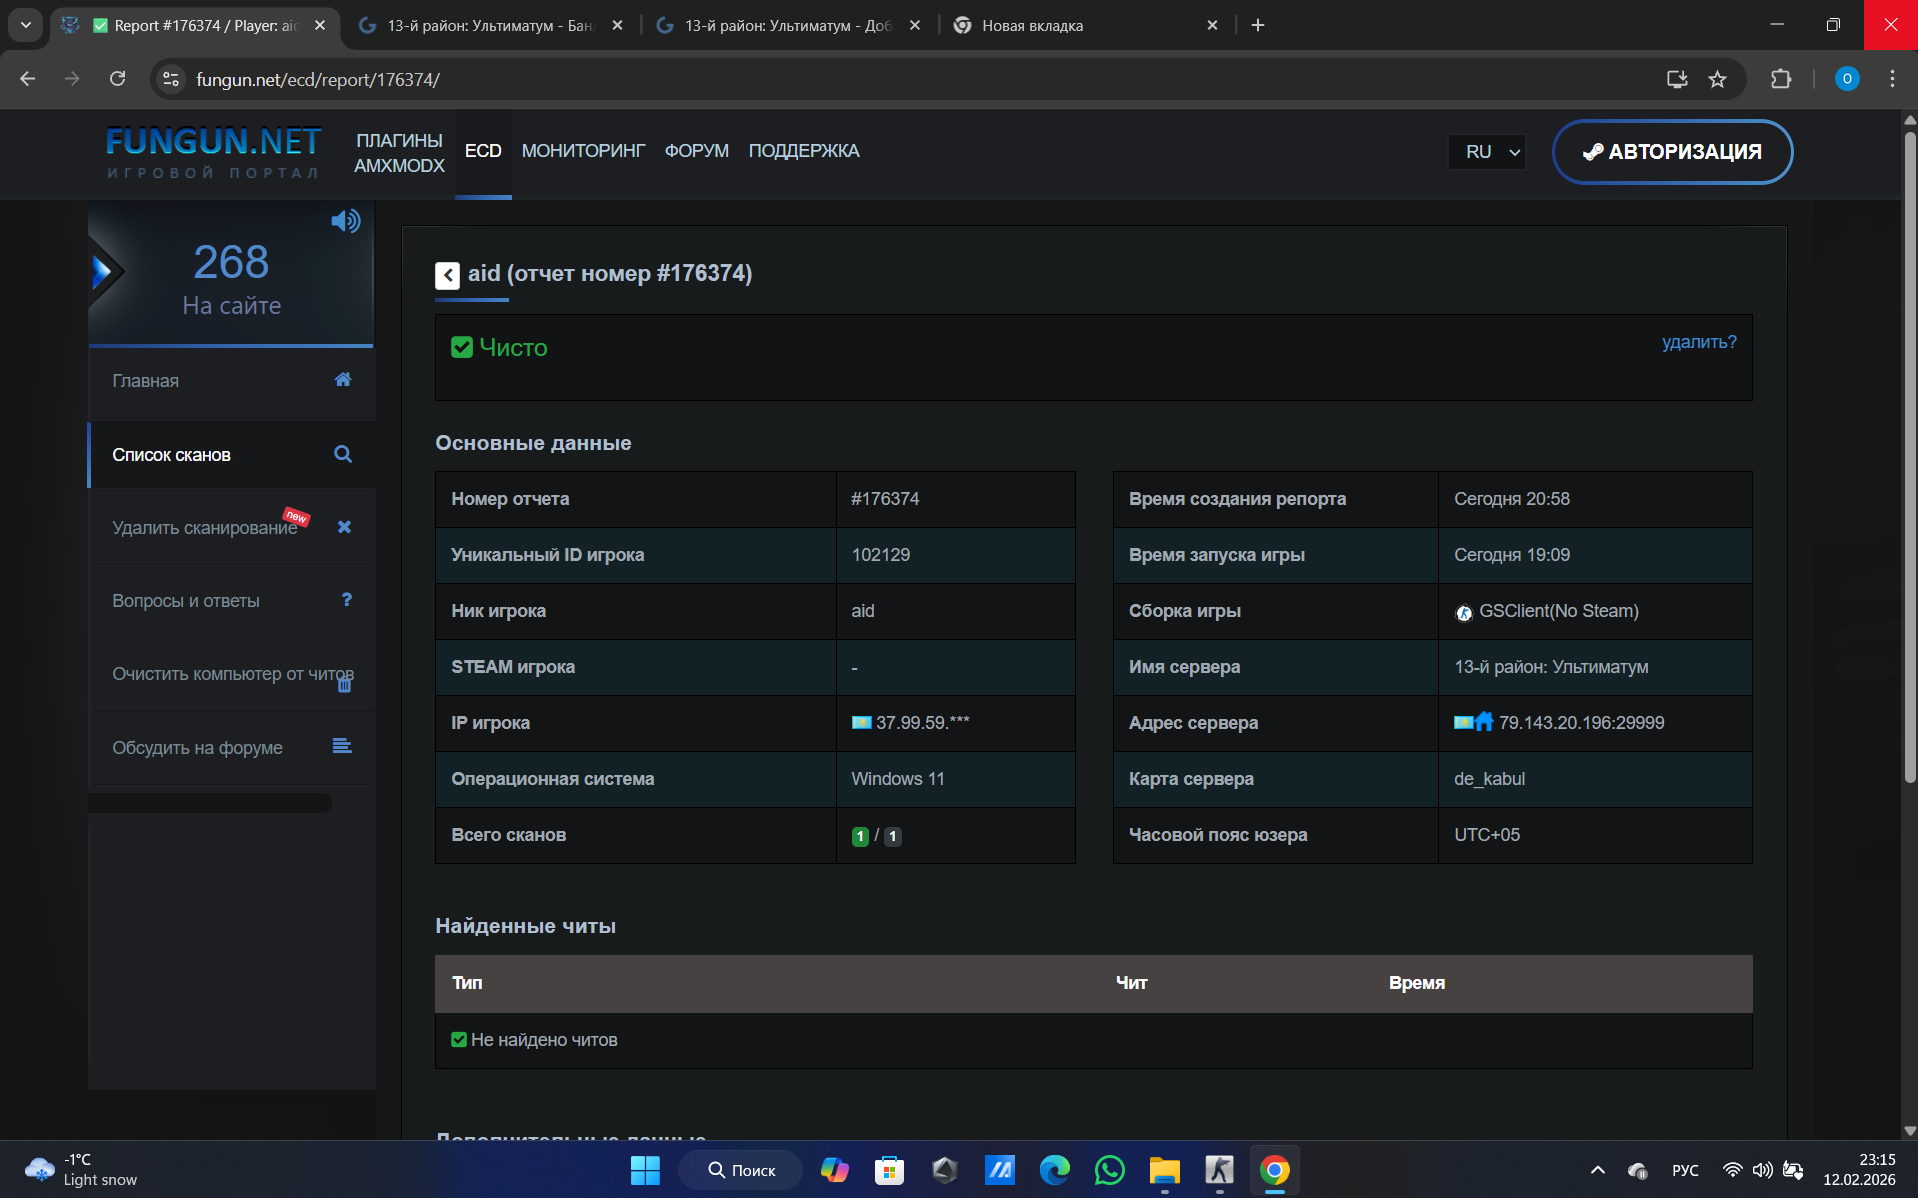This screenshot has width=1918, height=1198.
Task: Click the back arrow next to report title
Action: (447, 275)
